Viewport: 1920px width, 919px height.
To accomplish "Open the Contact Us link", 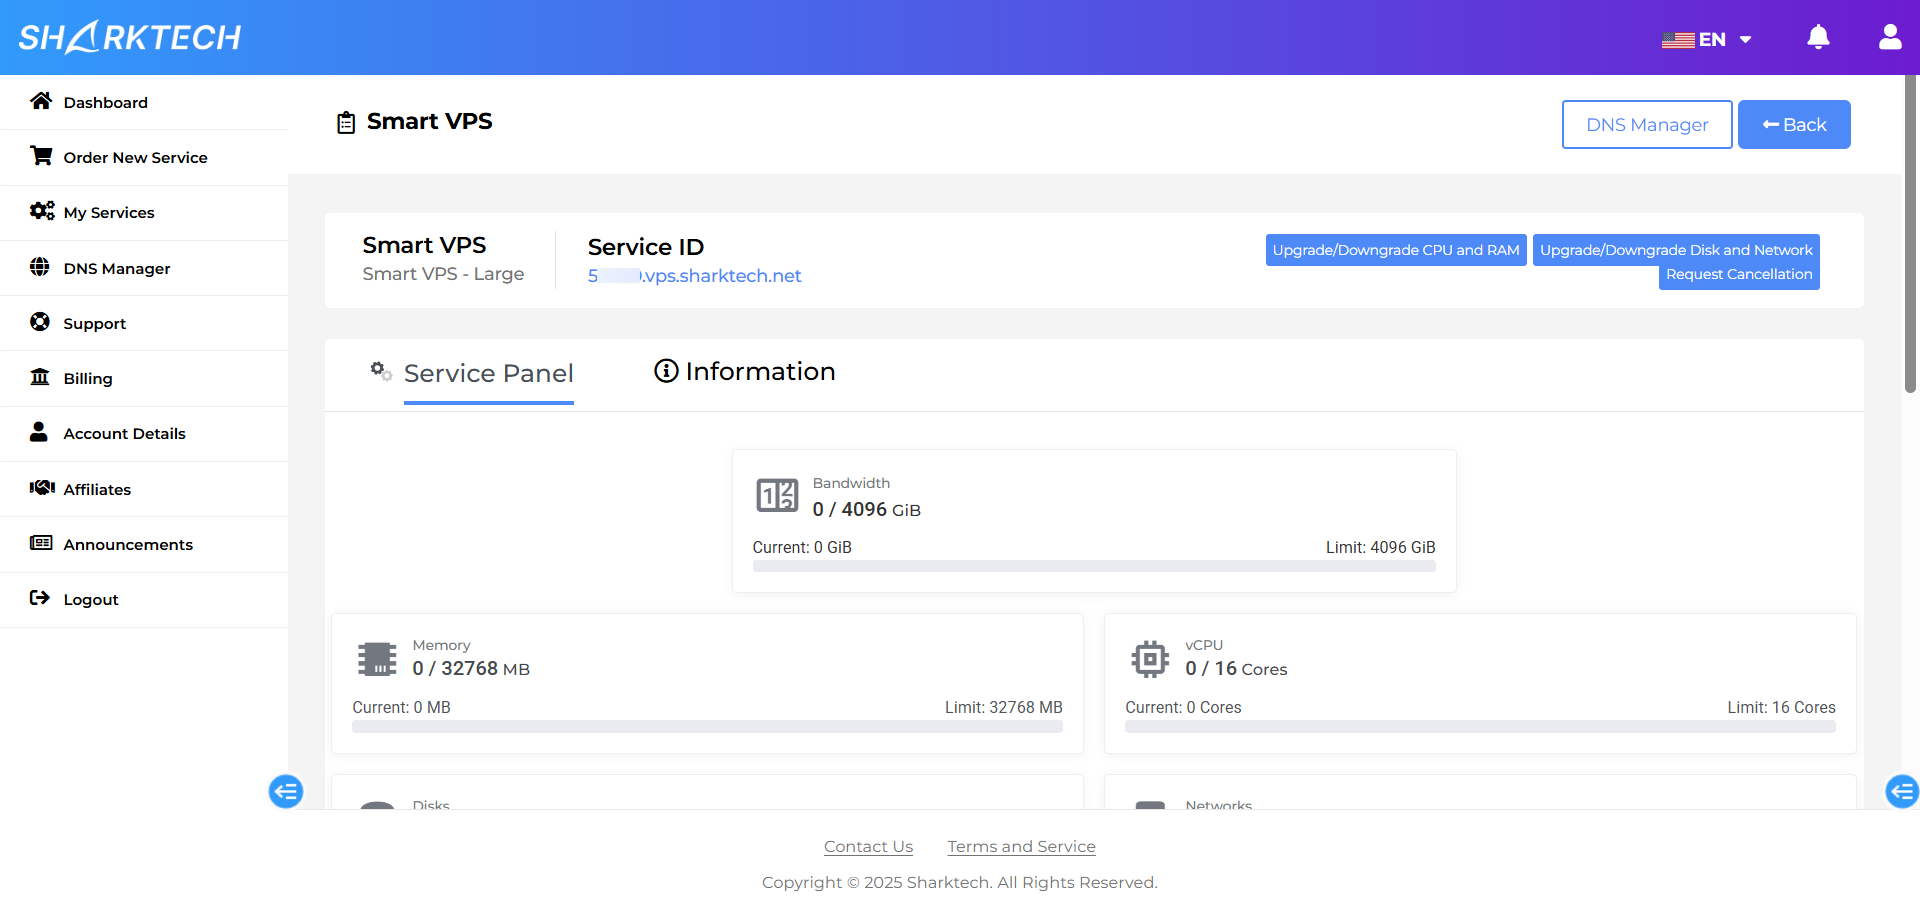I will point(868,847).
